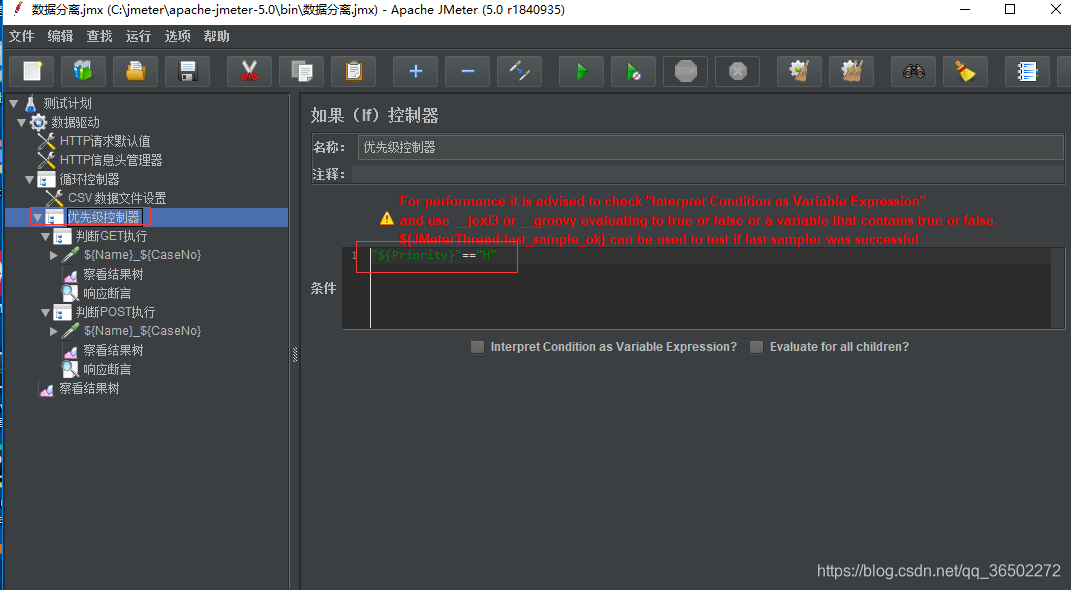Select the 优先级控制器 tree node
Screen dimensions: 1071x590
coord(103,217)
